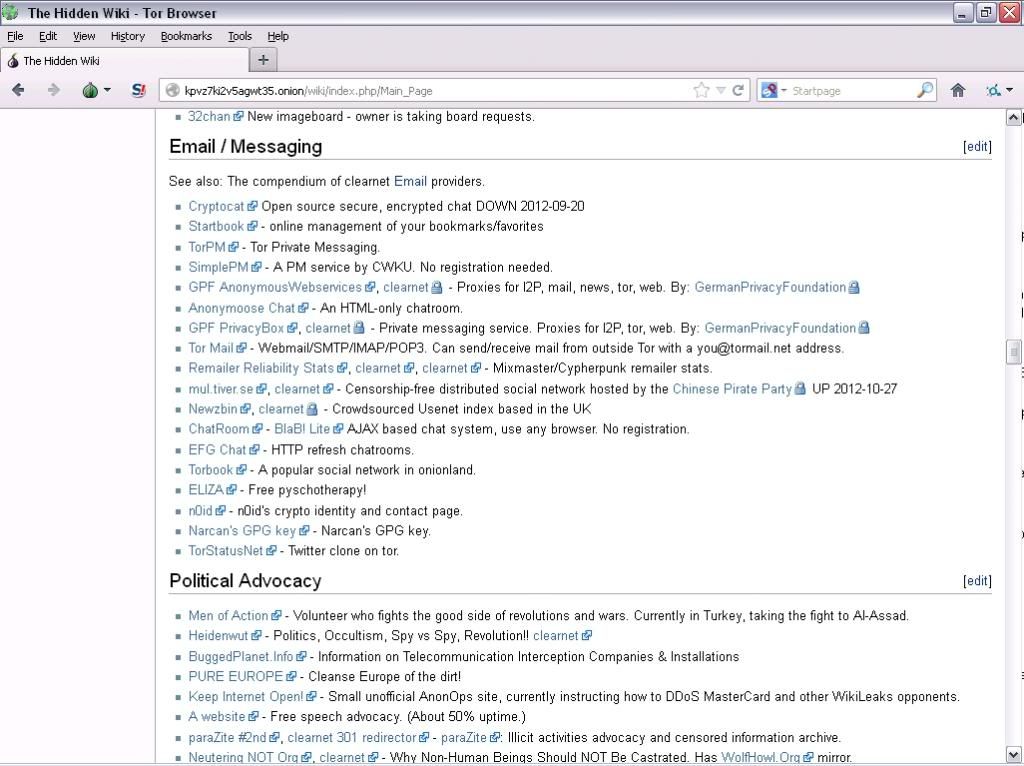Viewport: 1024px width, 766px height.
Task: Edit the Political Advocacy section
Action: [977, 581]
